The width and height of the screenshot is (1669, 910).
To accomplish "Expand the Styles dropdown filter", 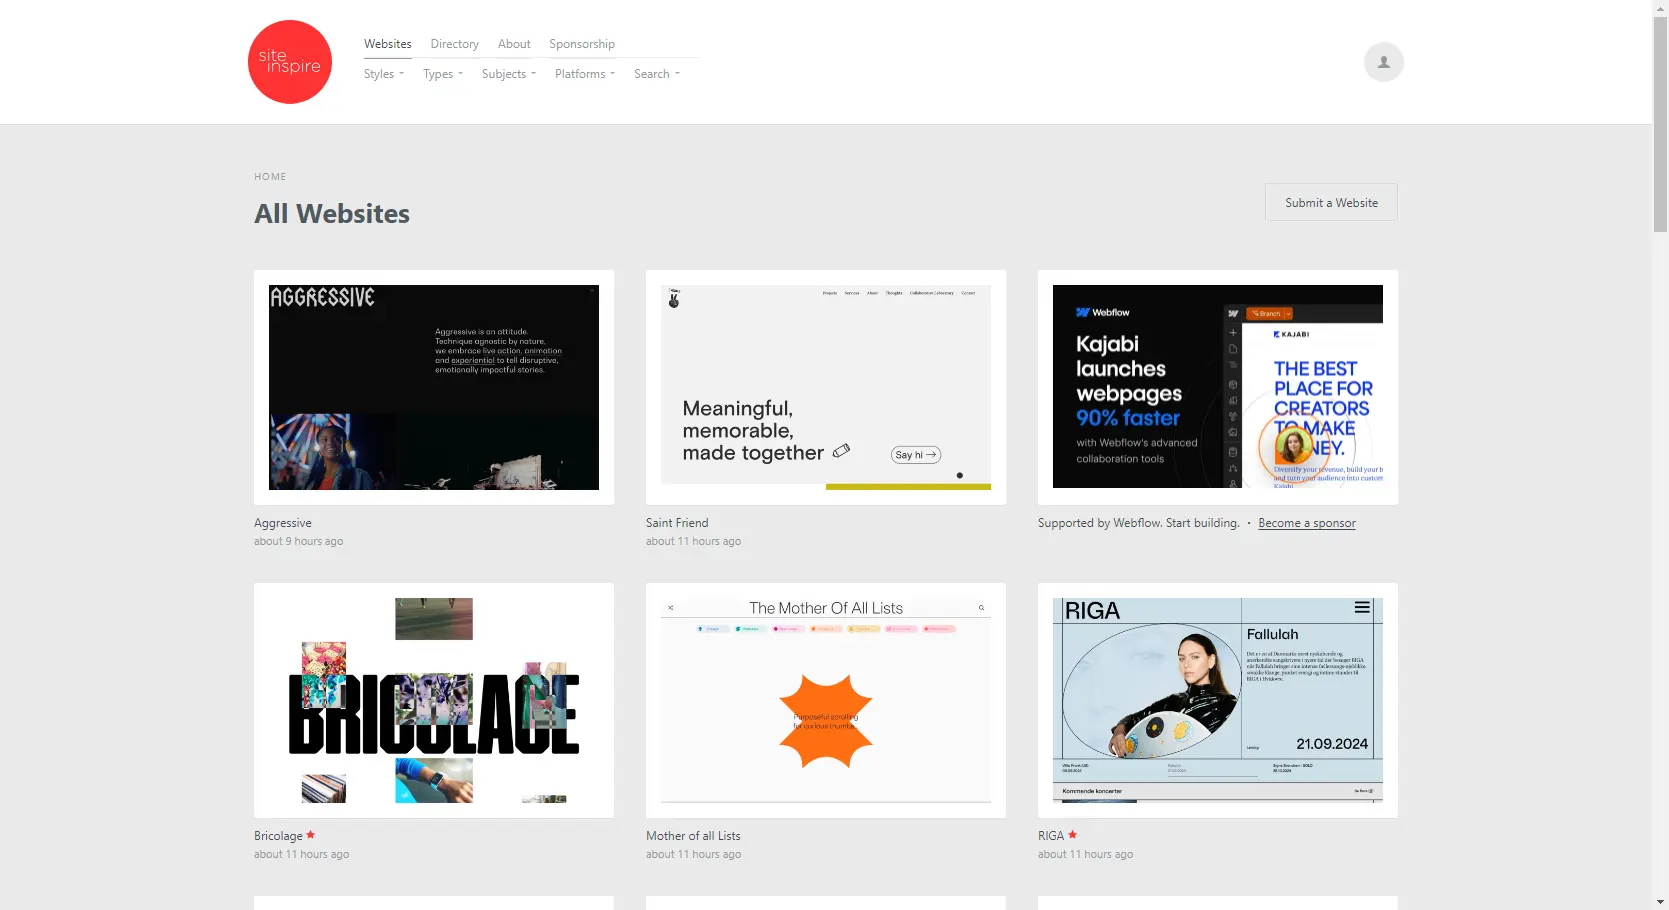I will click(383, 74).
